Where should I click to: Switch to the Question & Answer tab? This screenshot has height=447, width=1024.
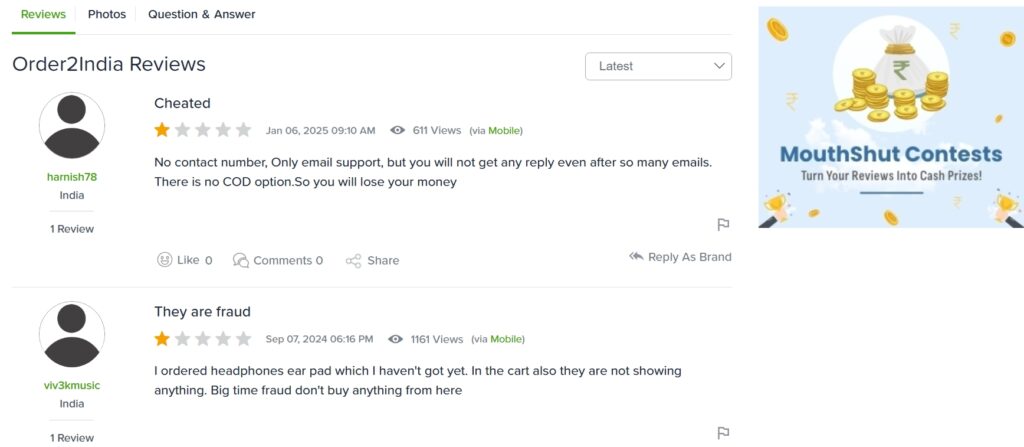[x=202, y=14]
